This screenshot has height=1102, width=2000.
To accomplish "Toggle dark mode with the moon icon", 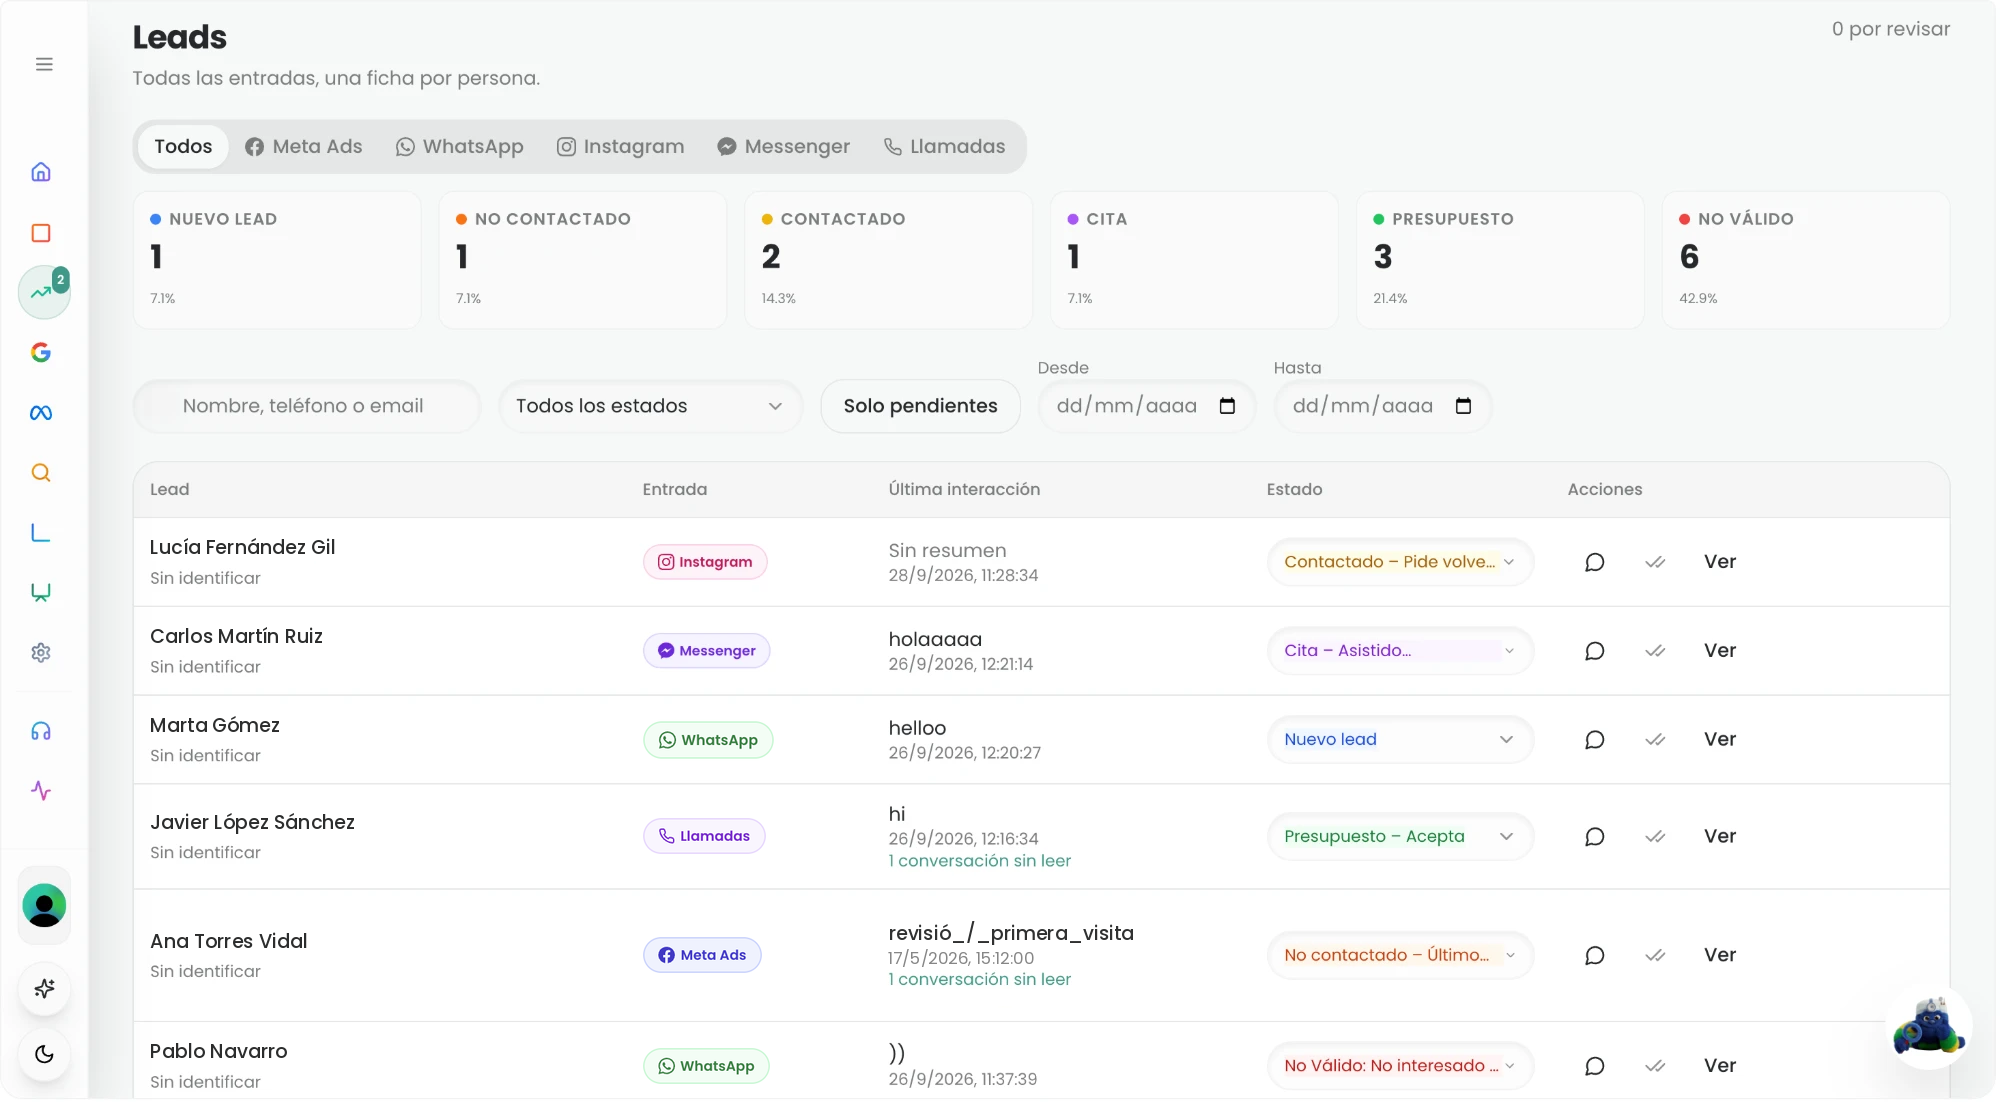I will [x=44, y=1055].
